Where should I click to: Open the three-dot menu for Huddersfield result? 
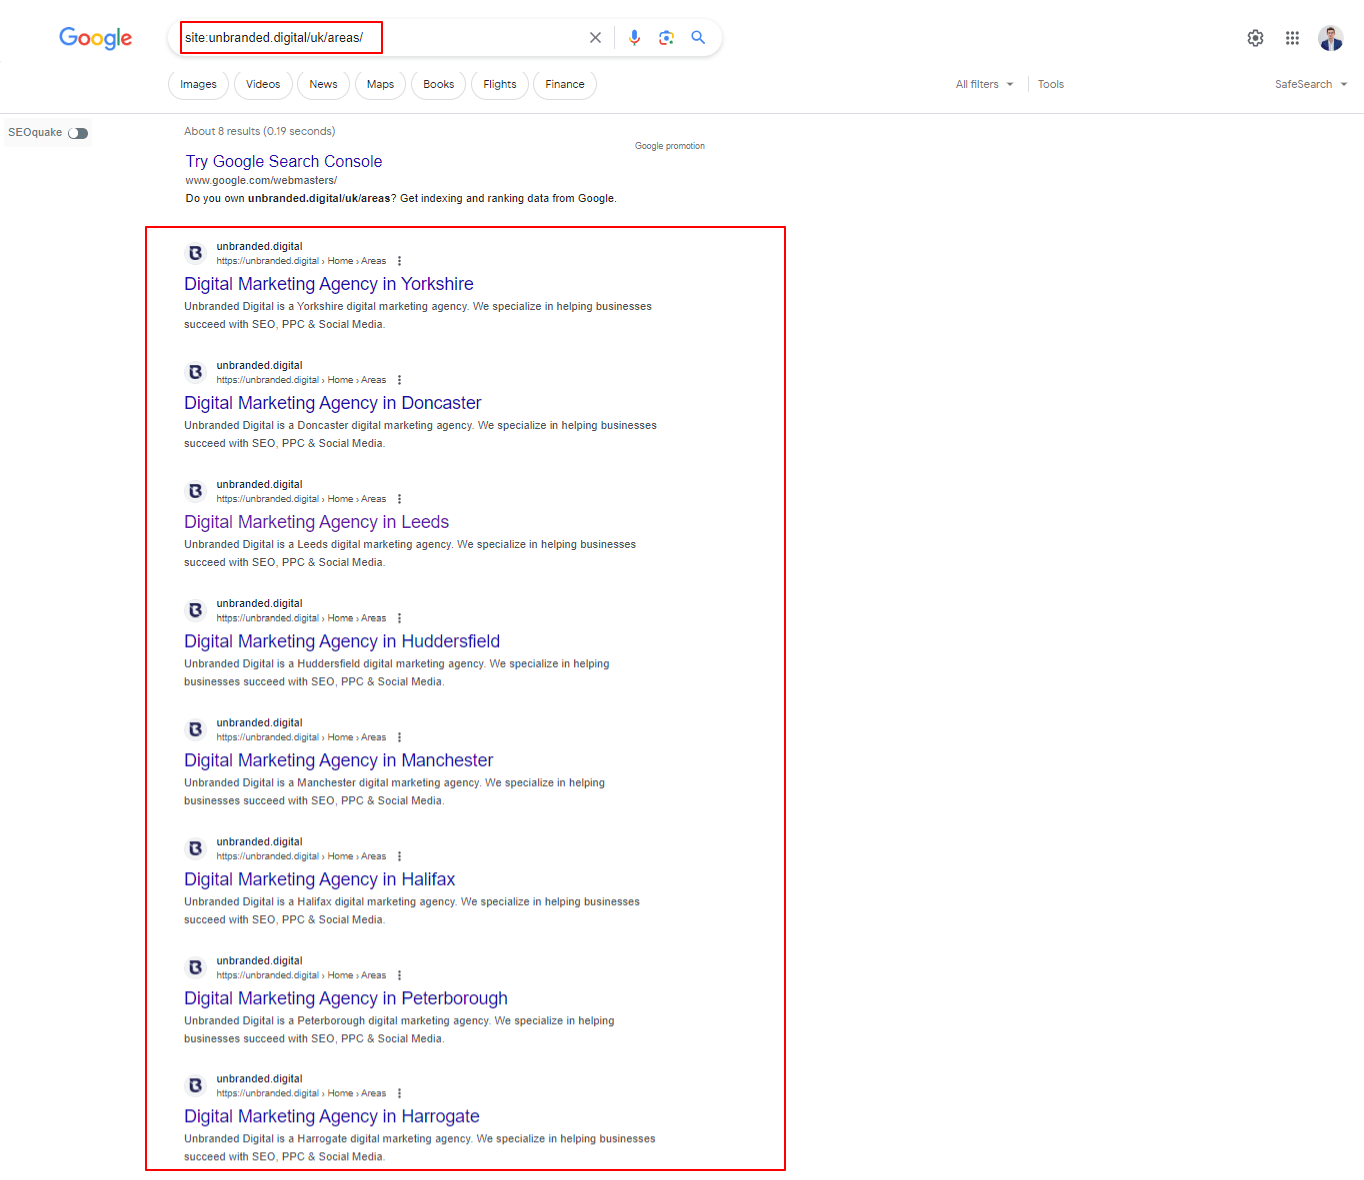click(399, 618)
